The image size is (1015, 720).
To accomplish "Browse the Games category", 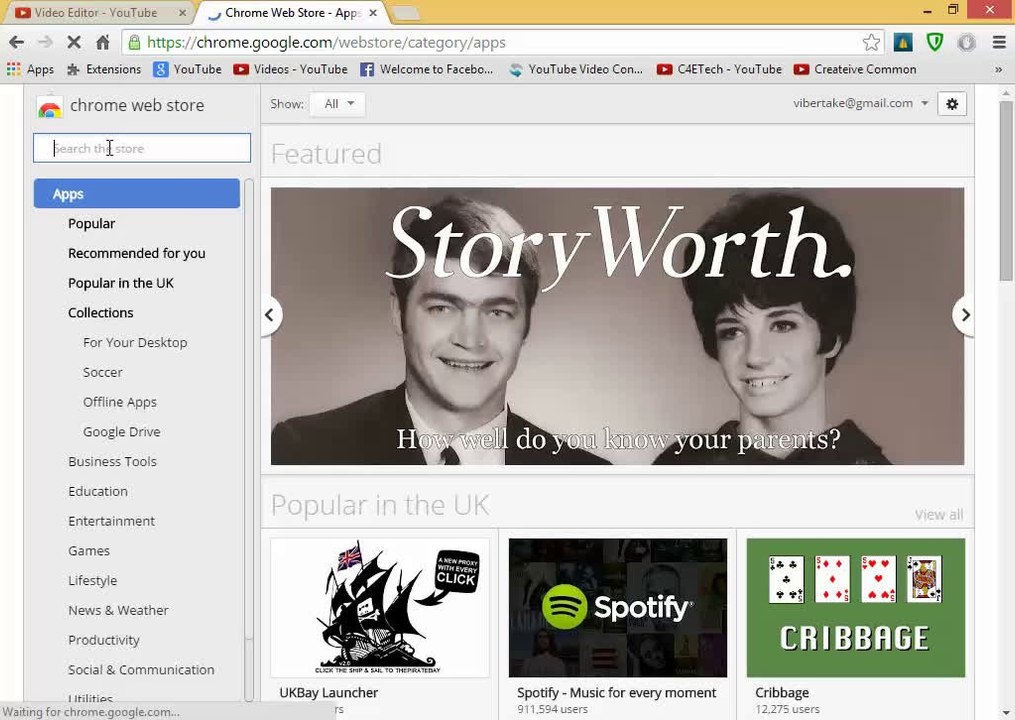I will [x=89, y=551].
